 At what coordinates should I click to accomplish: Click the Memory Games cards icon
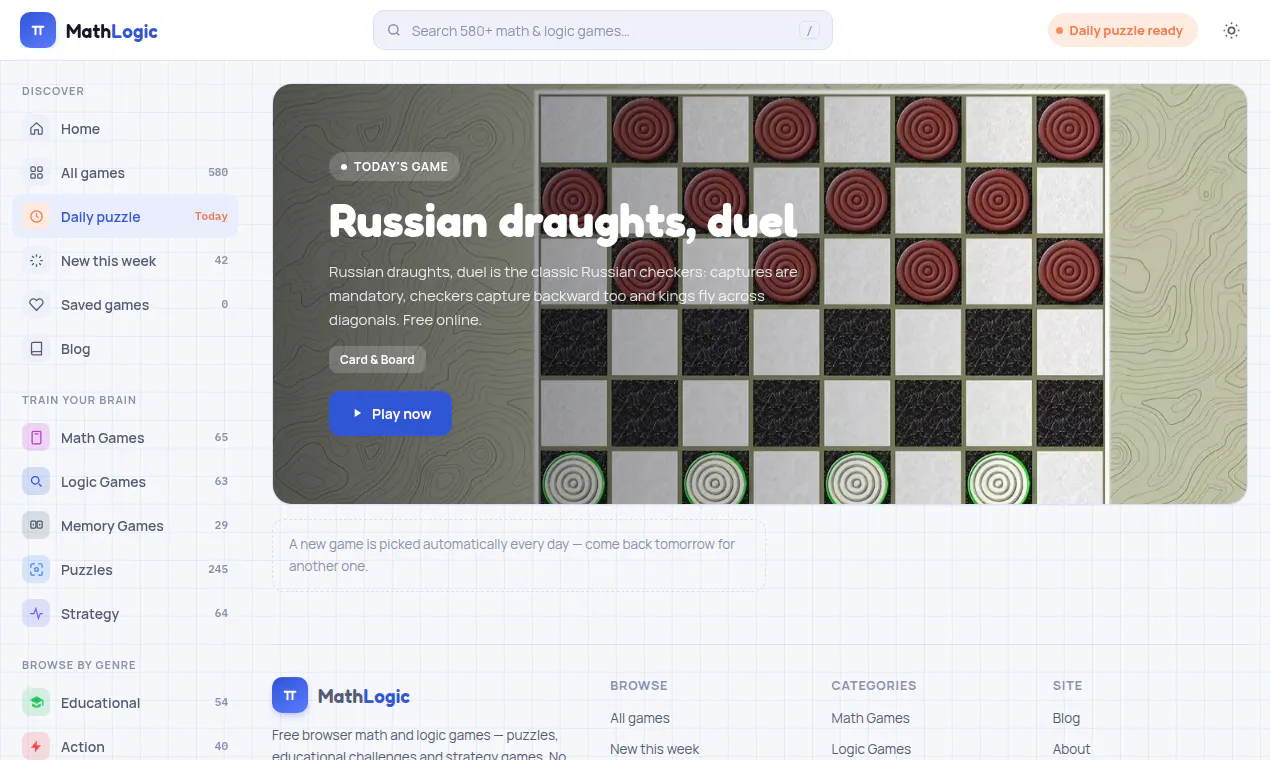click(37, 526)
